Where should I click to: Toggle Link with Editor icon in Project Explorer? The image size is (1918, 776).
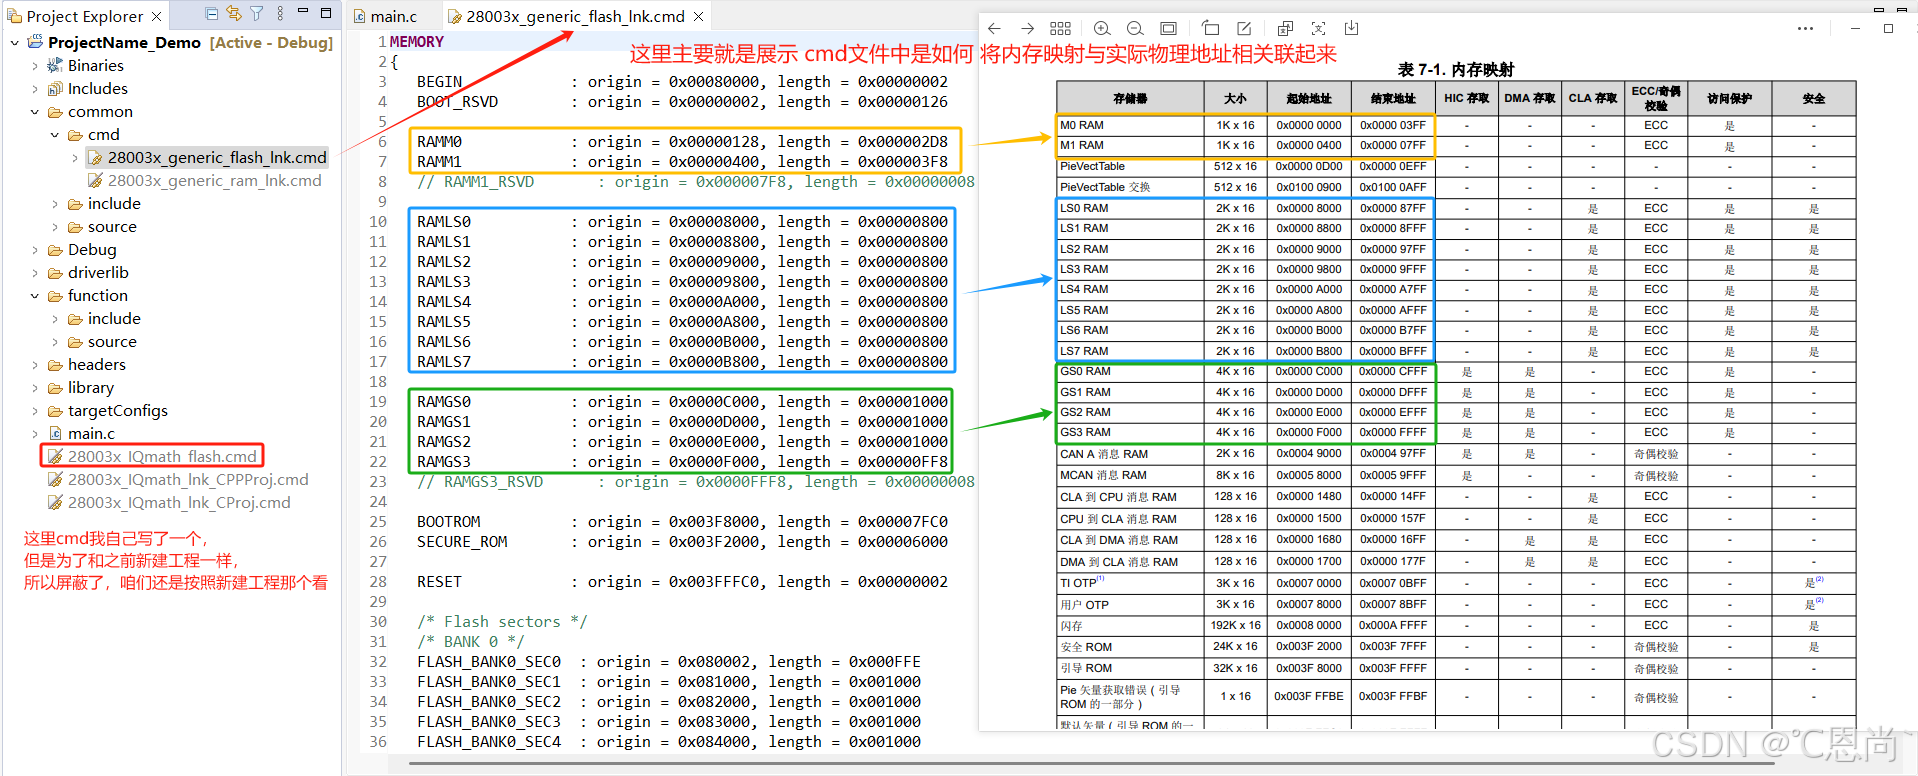(234, 14)
